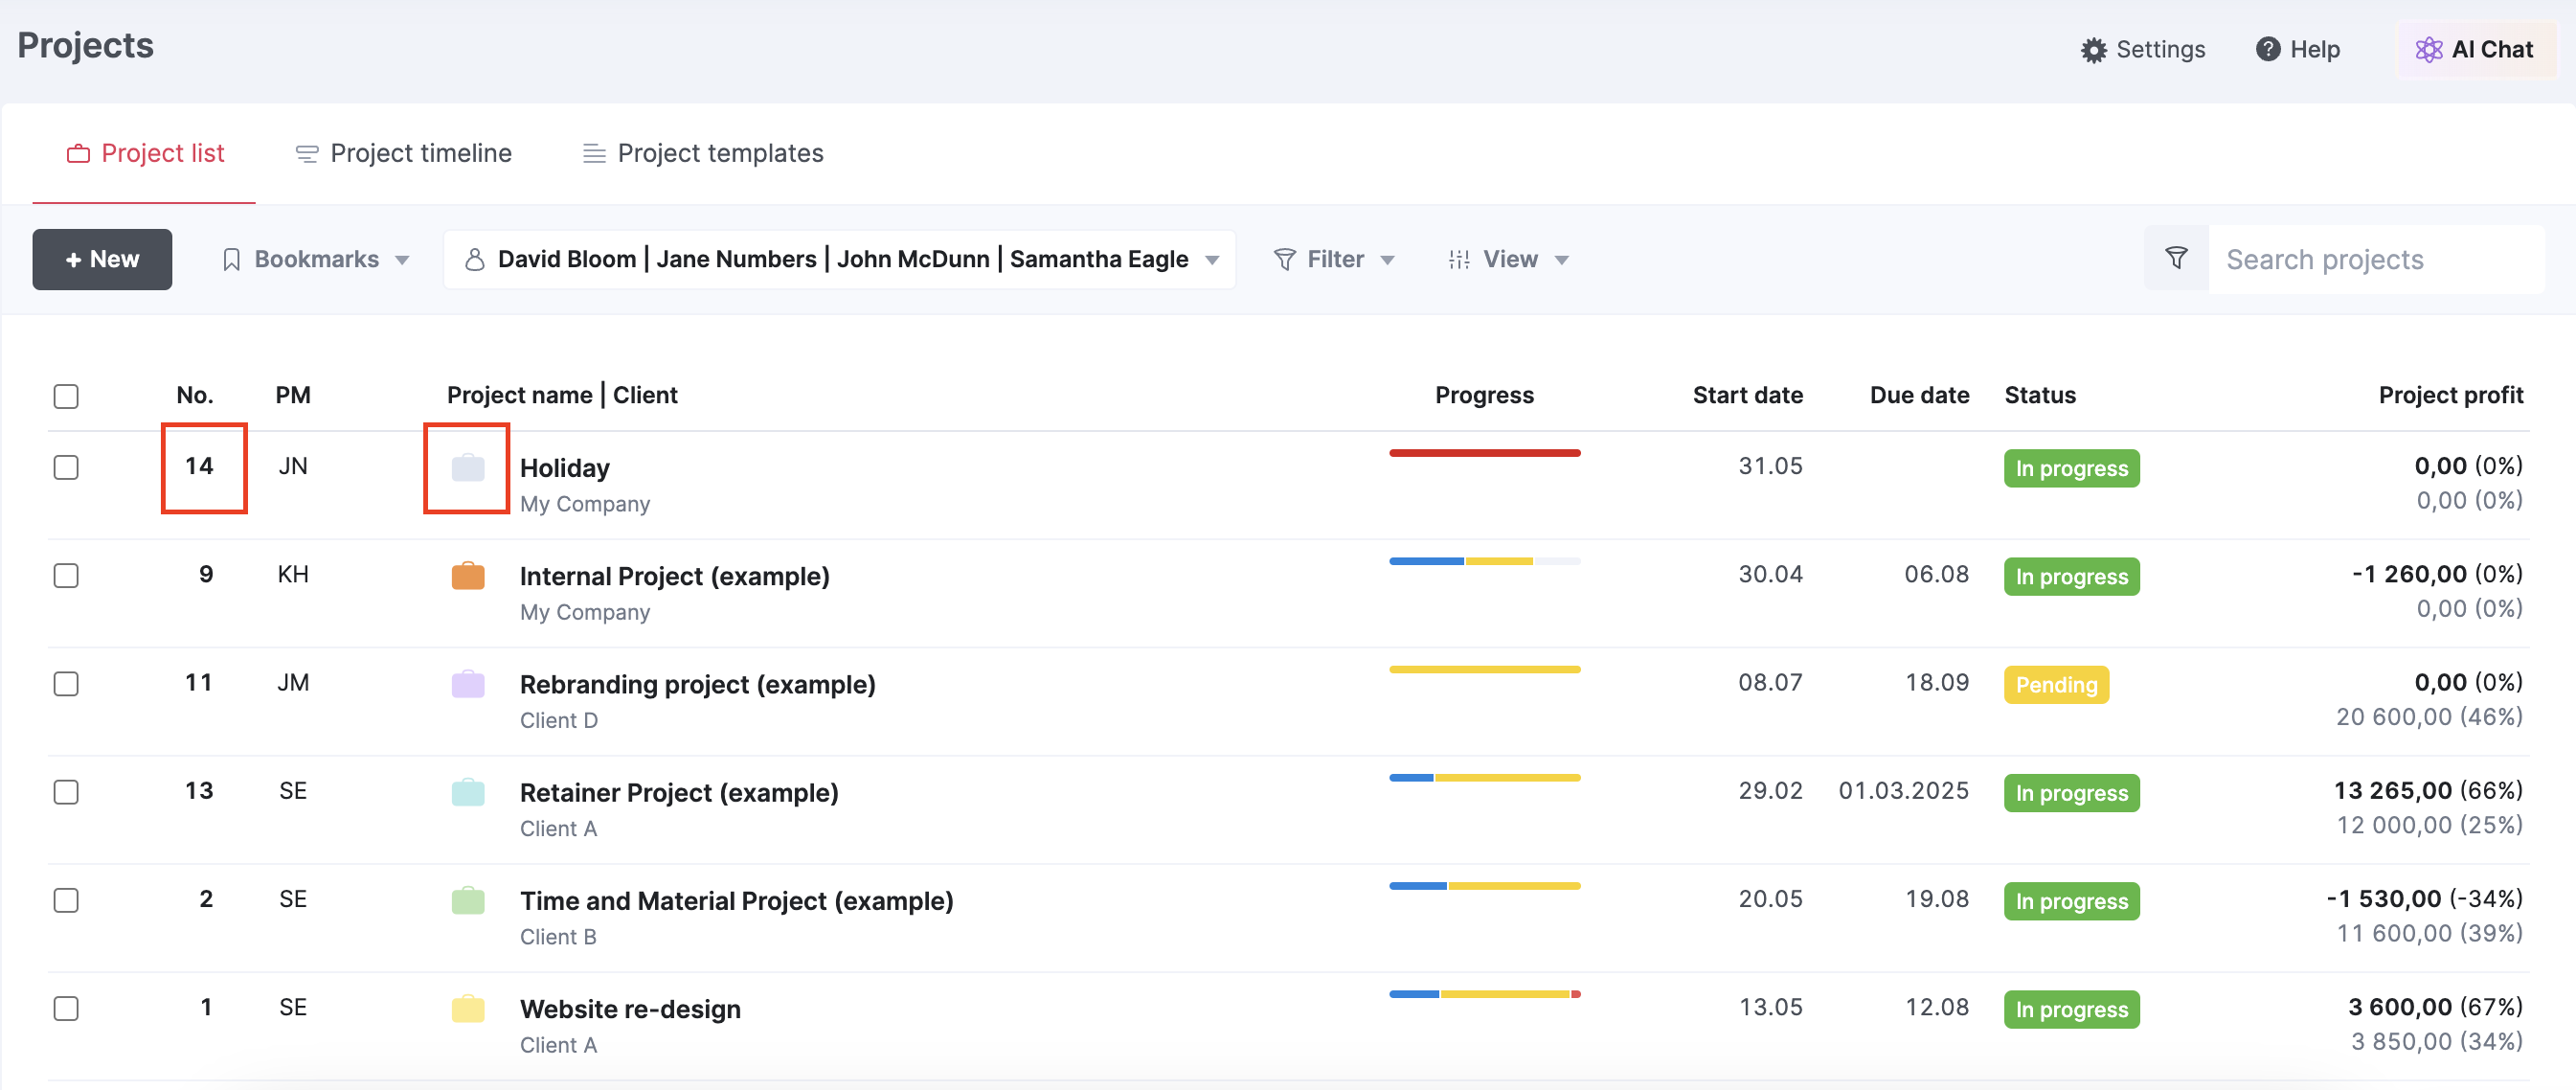Check the Retainer Project row checkbox
Screen dimensions: 2576x1090
pyautogui.click(x=66, y=792)
